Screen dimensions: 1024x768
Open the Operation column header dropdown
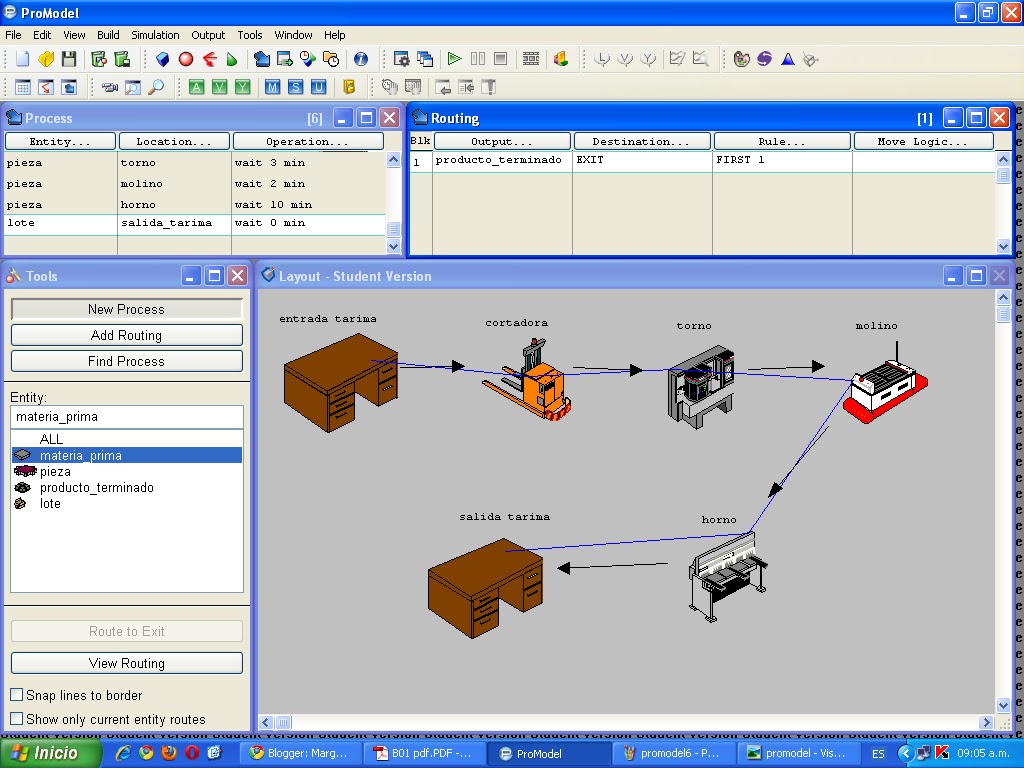point(308,140)
